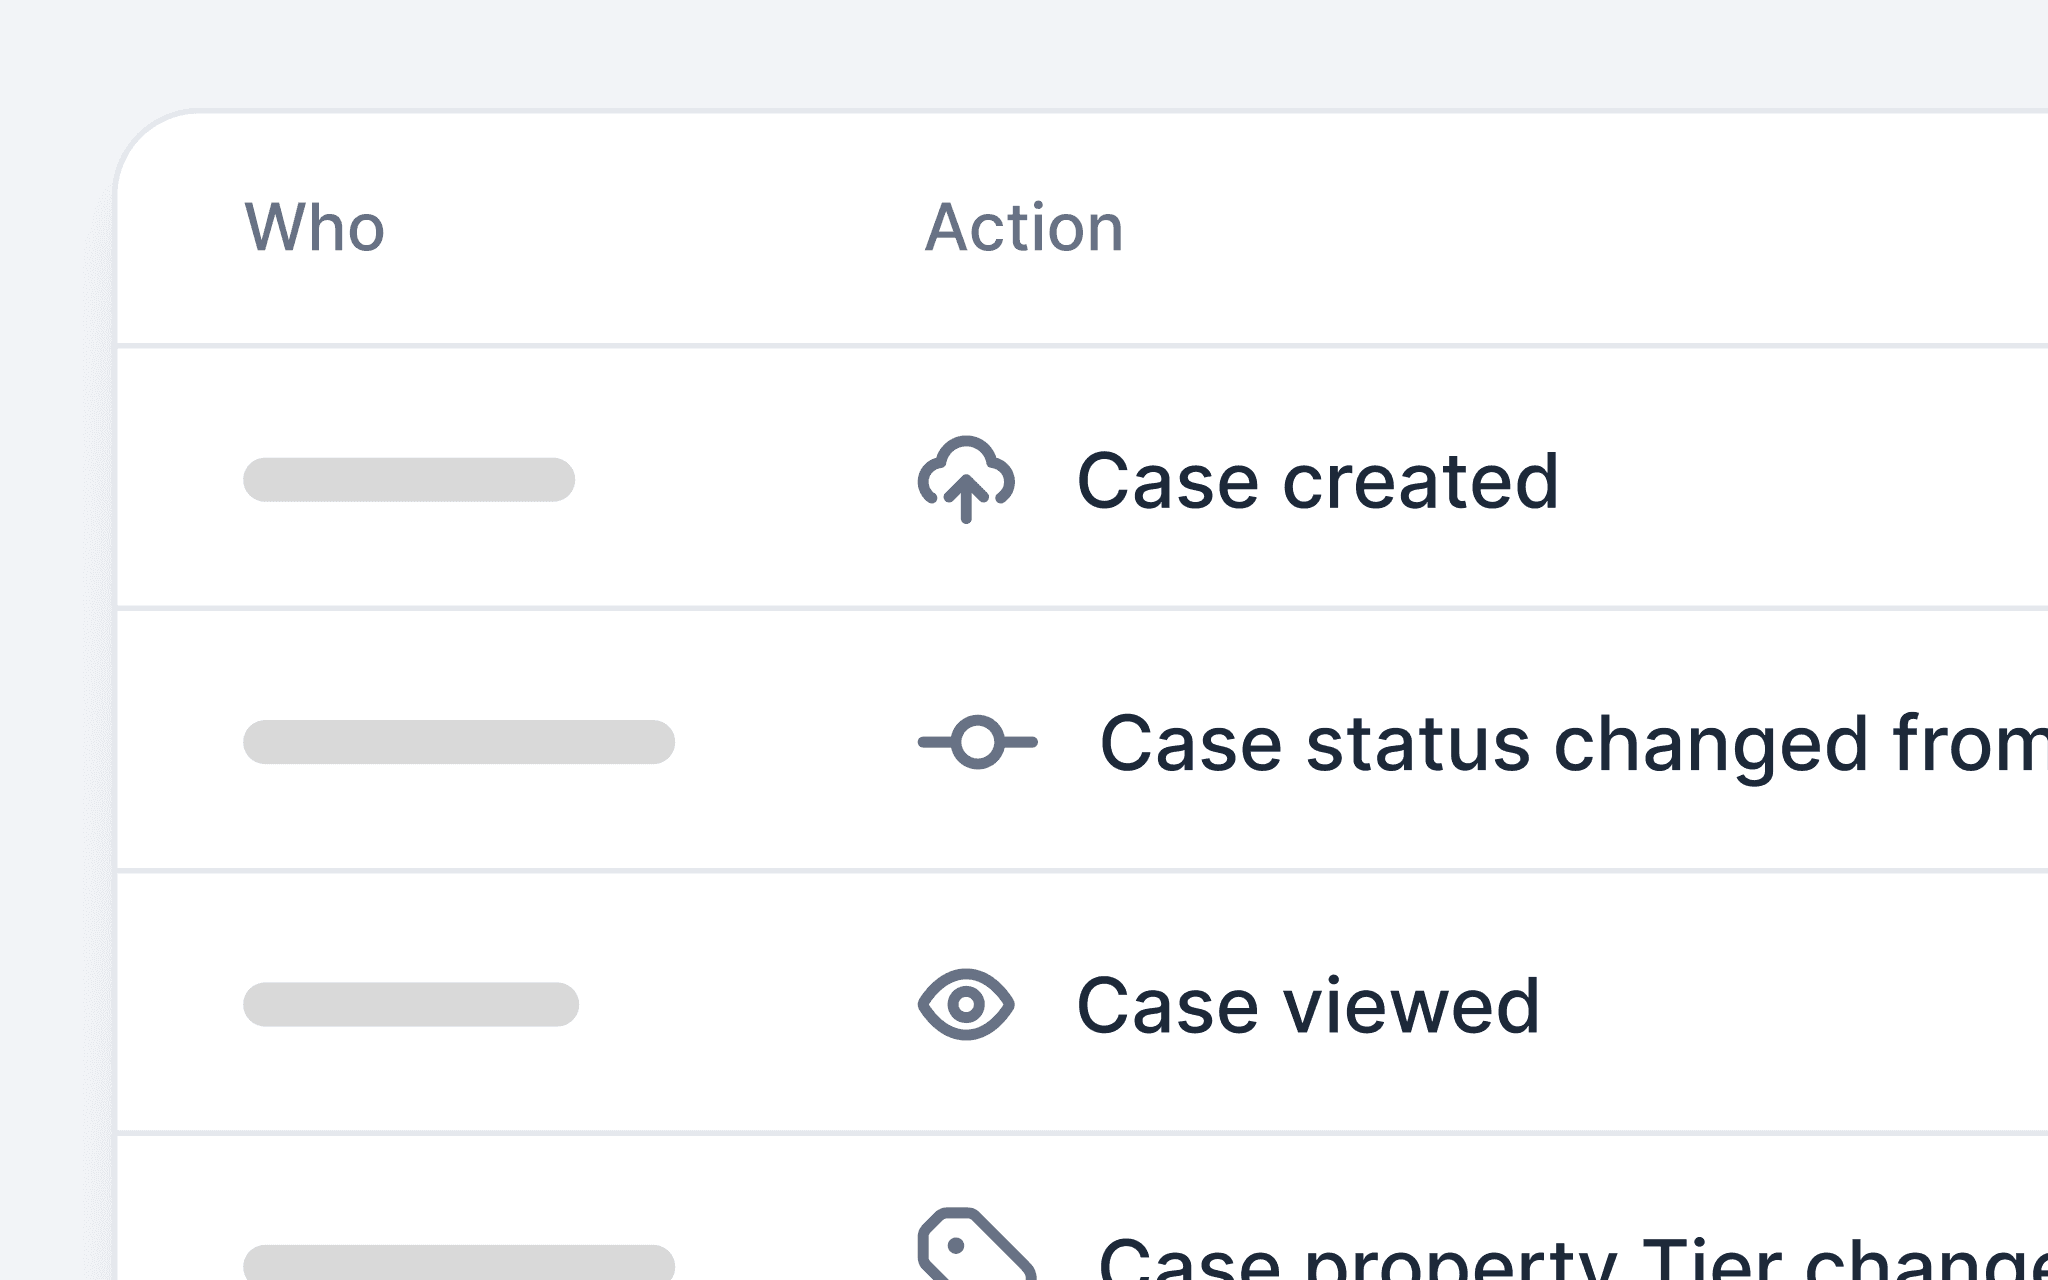Click the user placeholder in Tier changed row
Screen dimensions: 2048x1280
pyautogui.click(x=459, y=1262)
